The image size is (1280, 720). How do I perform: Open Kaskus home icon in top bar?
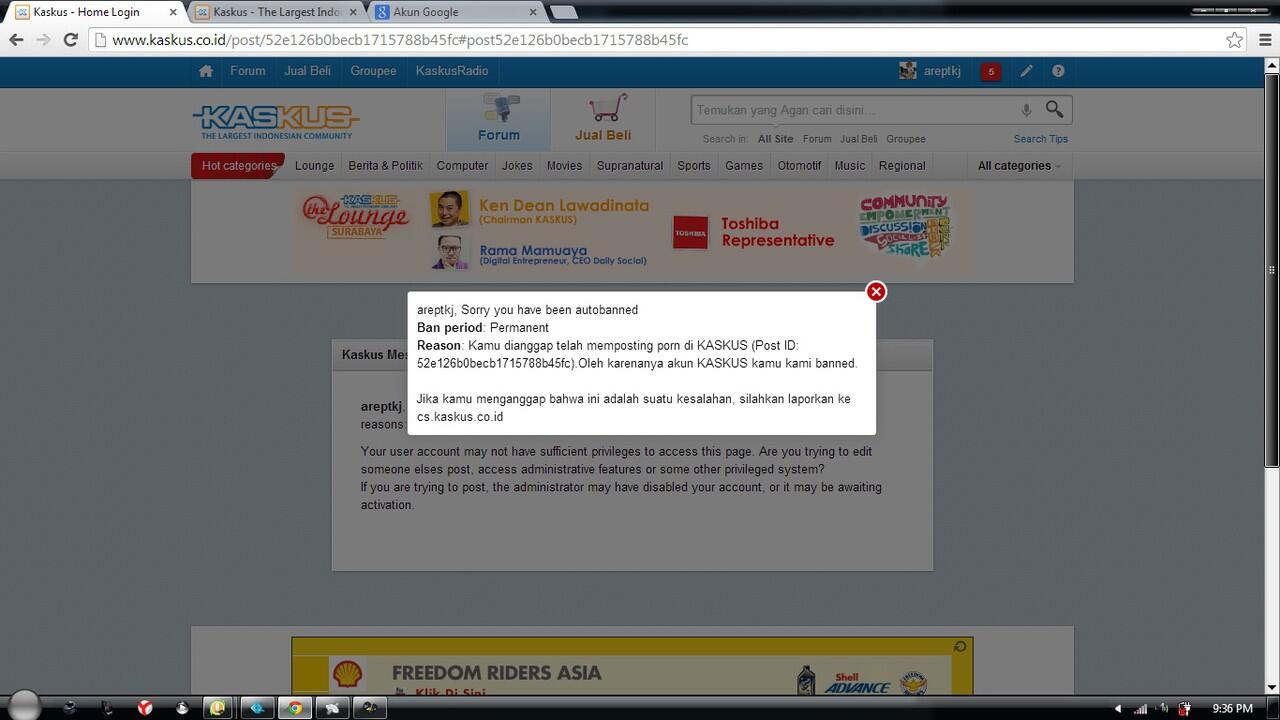point(206,71)
